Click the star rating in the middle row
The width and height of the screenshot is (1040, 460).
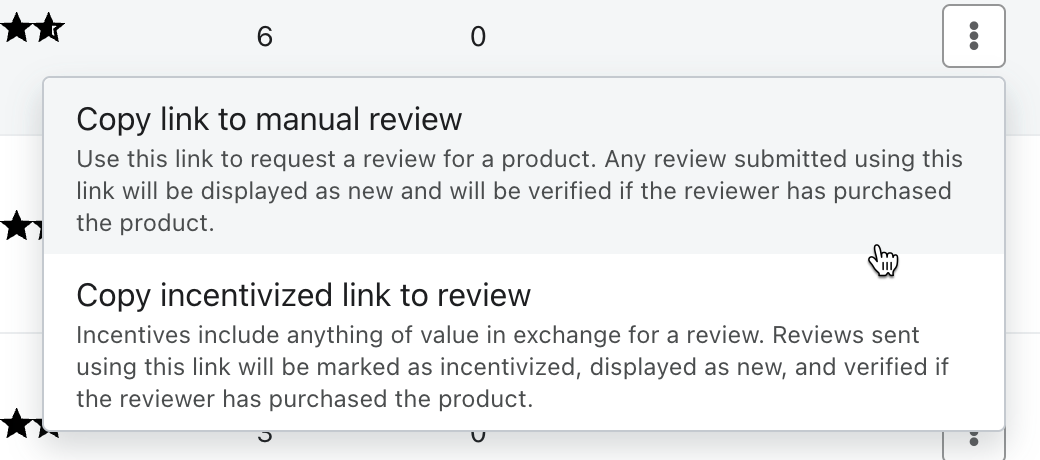pos(20,227)
